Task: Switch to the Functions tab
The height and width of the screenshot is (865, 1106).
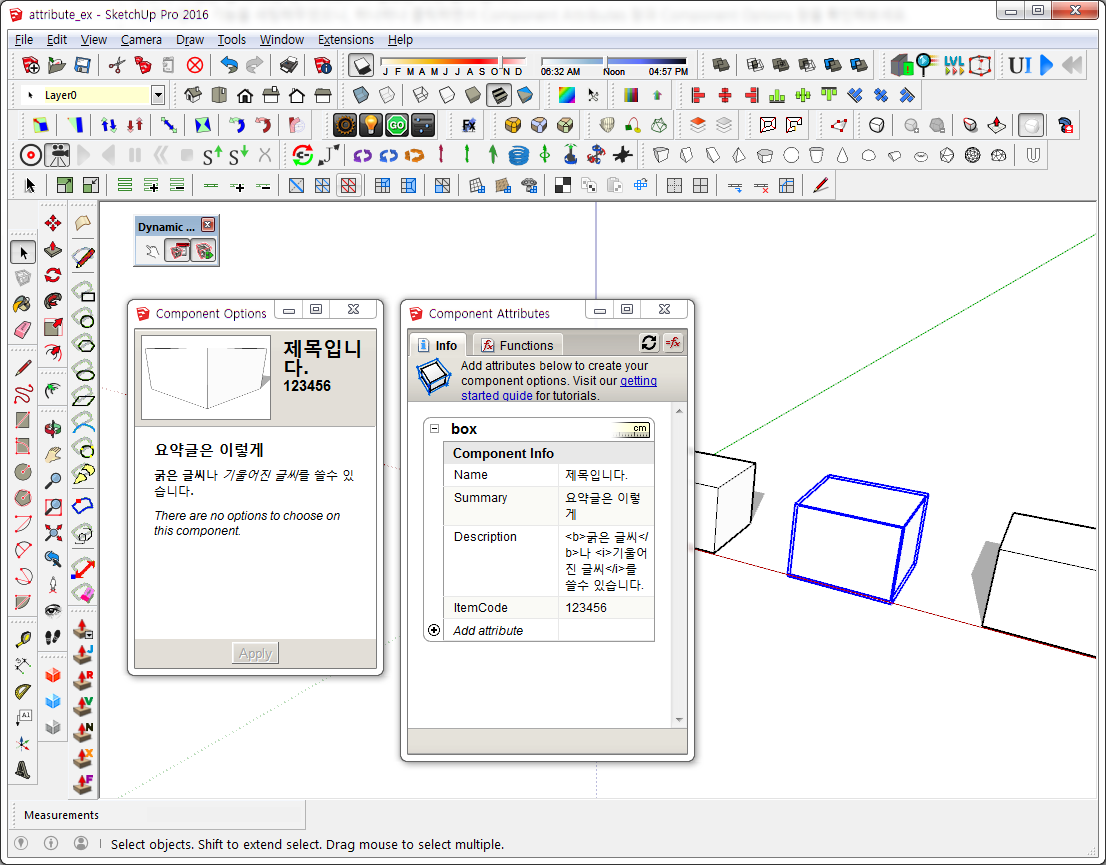Action: 518,345
